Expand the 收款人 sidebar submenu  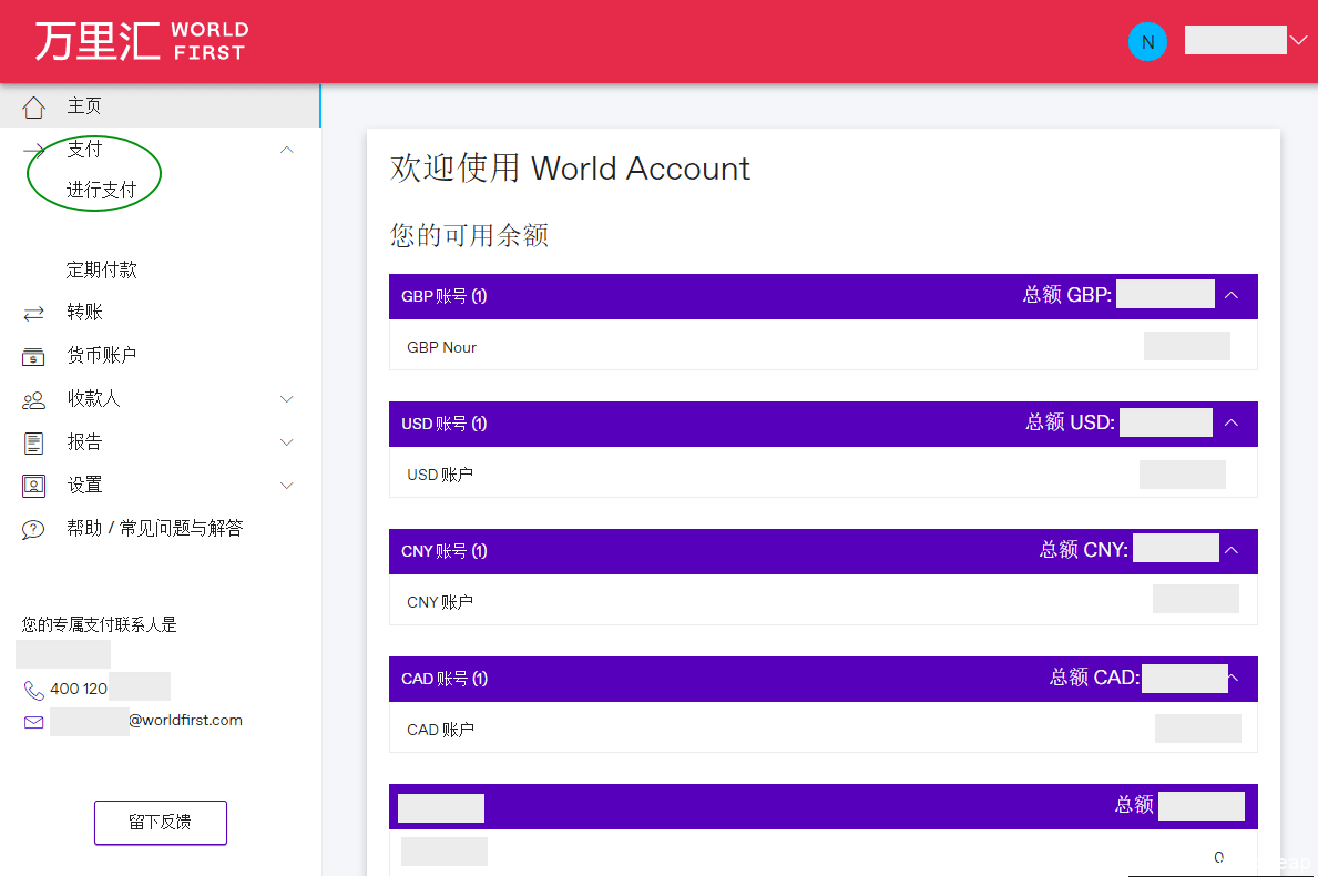pos(287,399)
